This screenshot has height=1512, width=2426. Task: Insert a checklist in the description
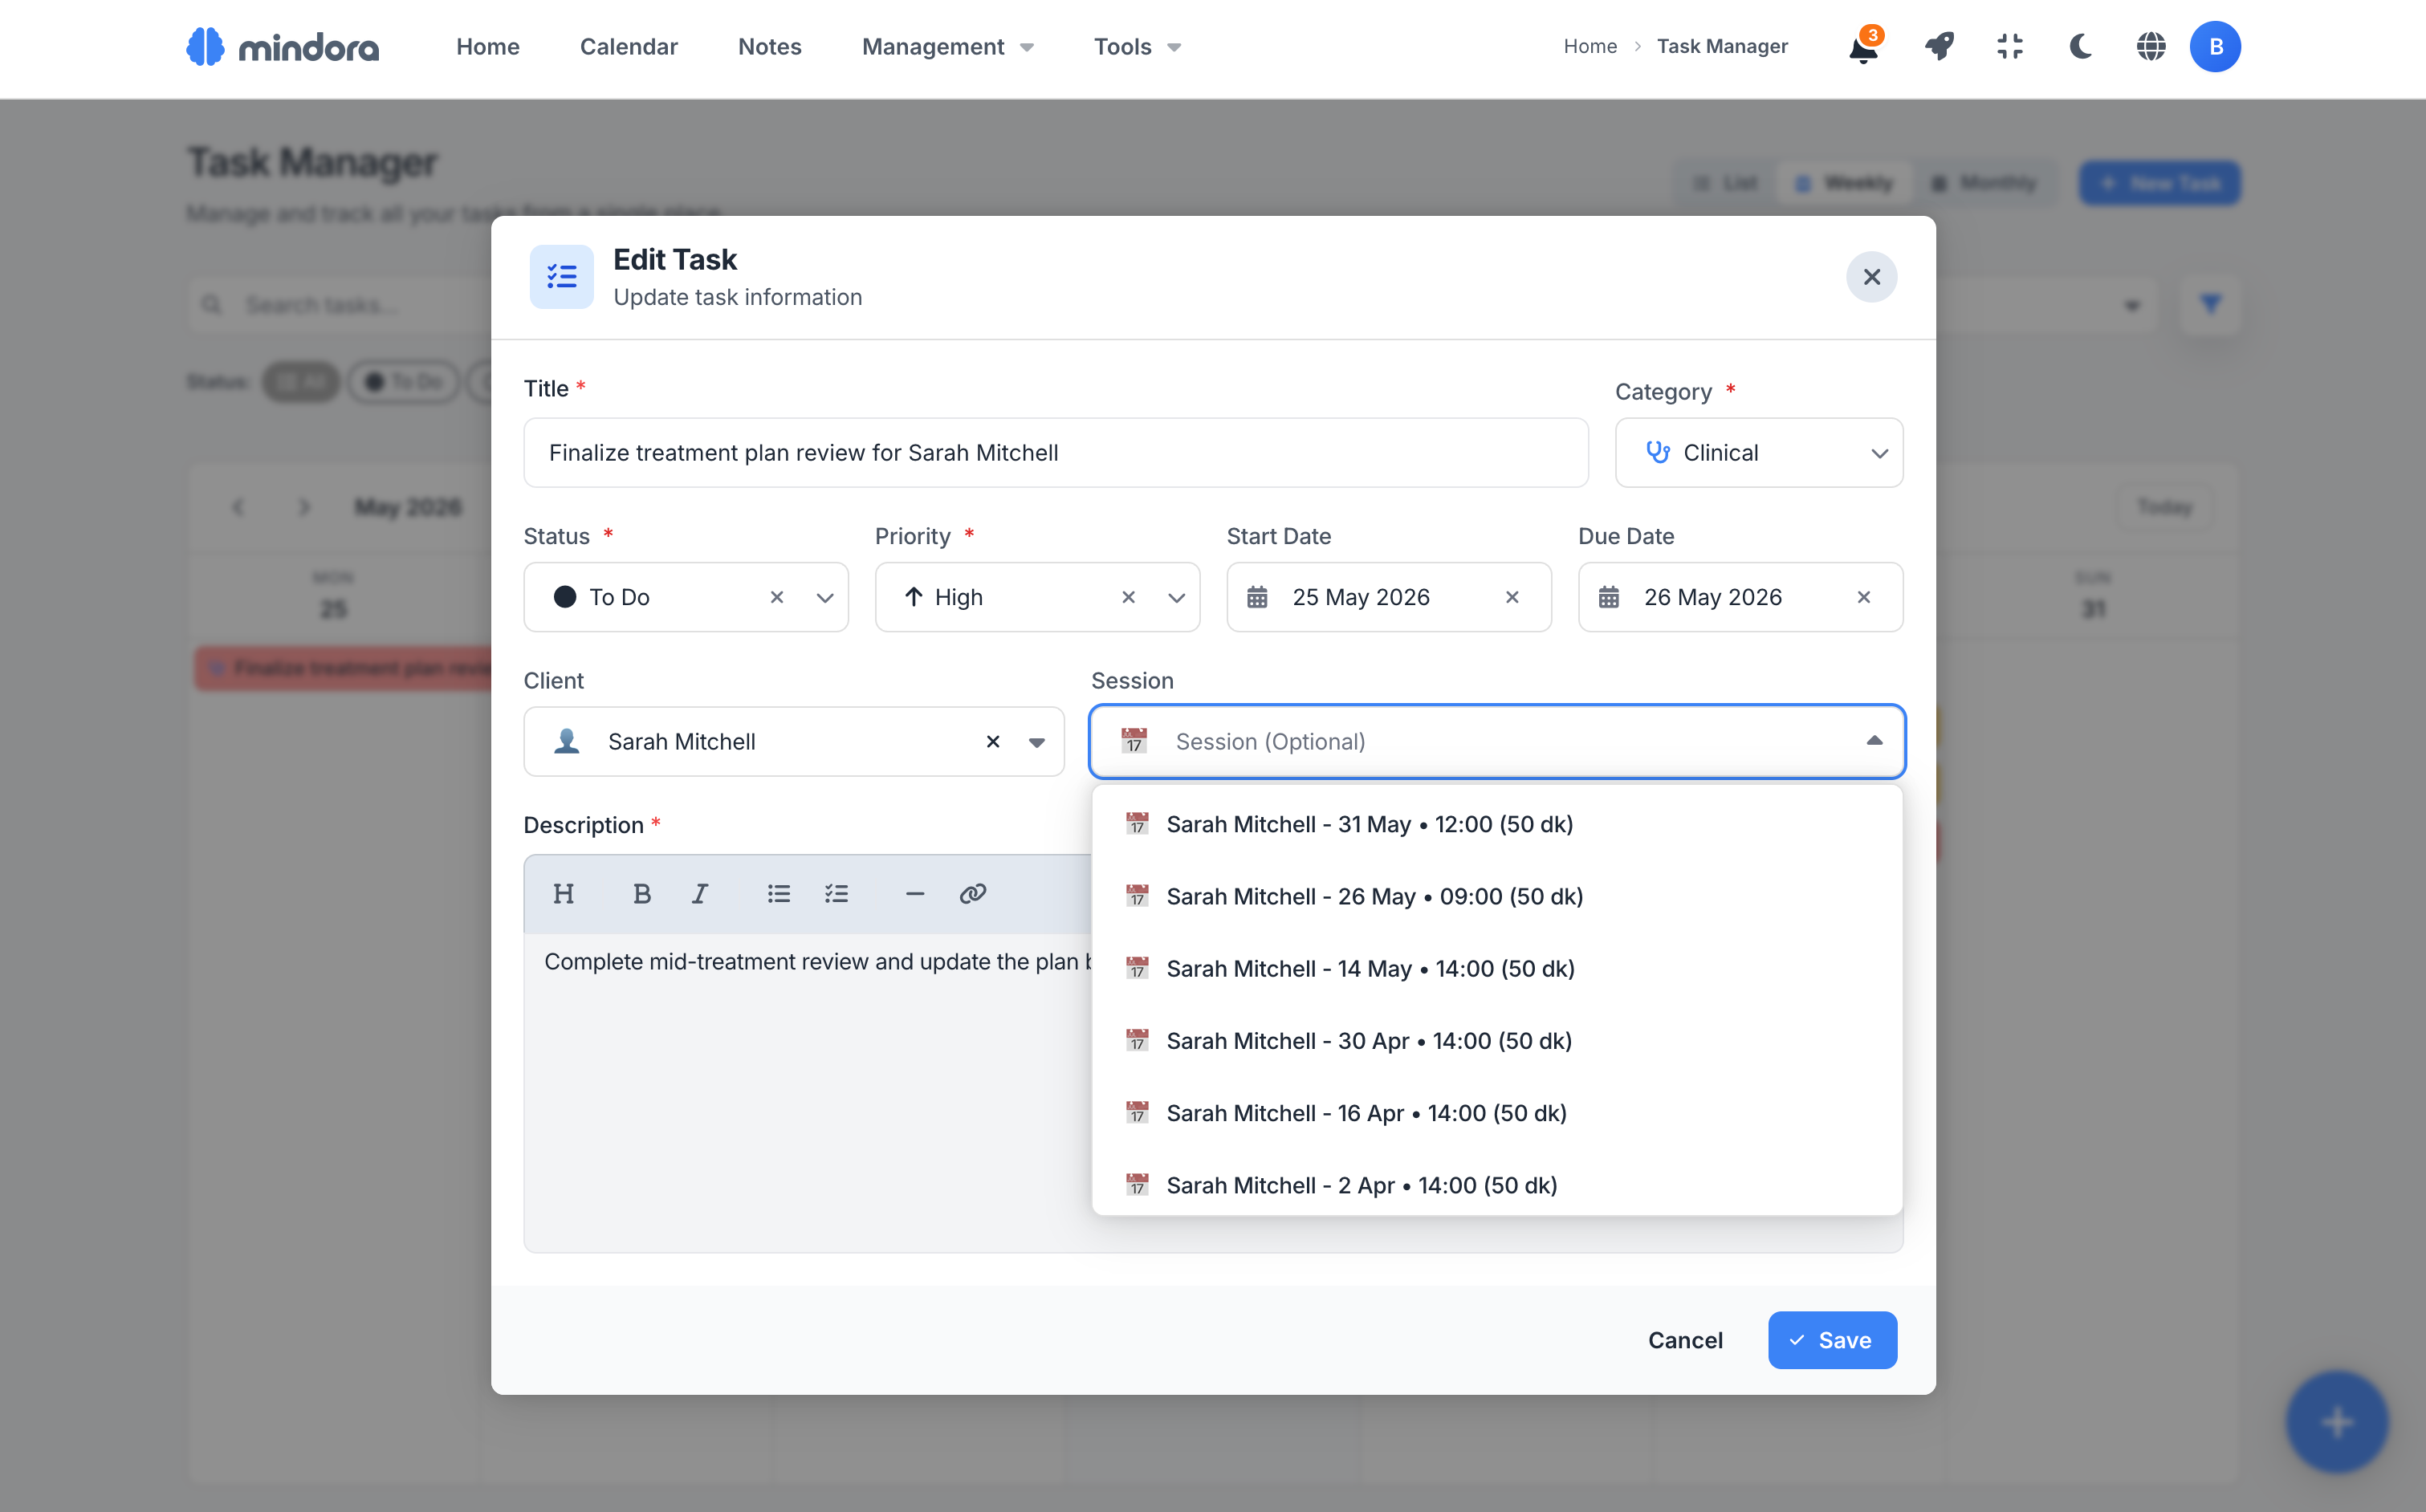837,893
